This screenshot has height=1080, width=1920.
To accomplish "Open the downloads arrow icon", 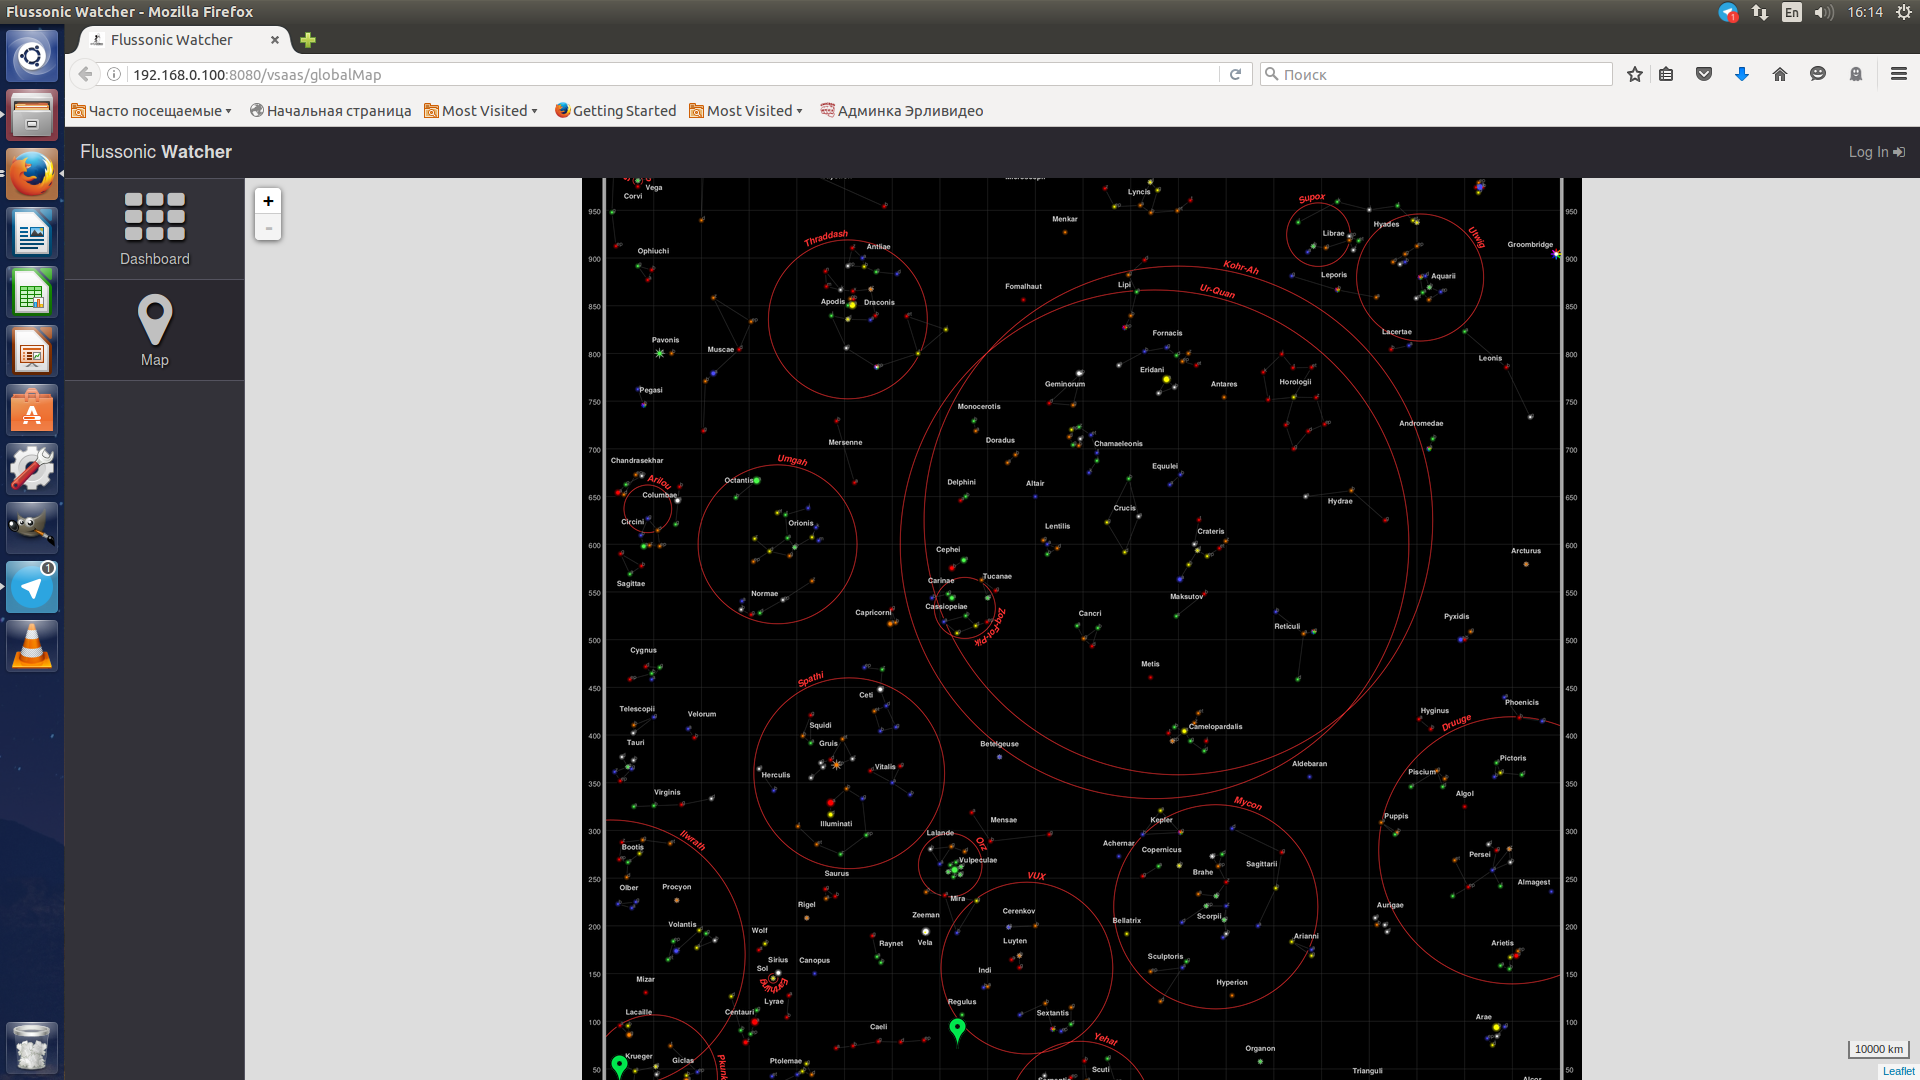I will click(x=1742, y=74).
